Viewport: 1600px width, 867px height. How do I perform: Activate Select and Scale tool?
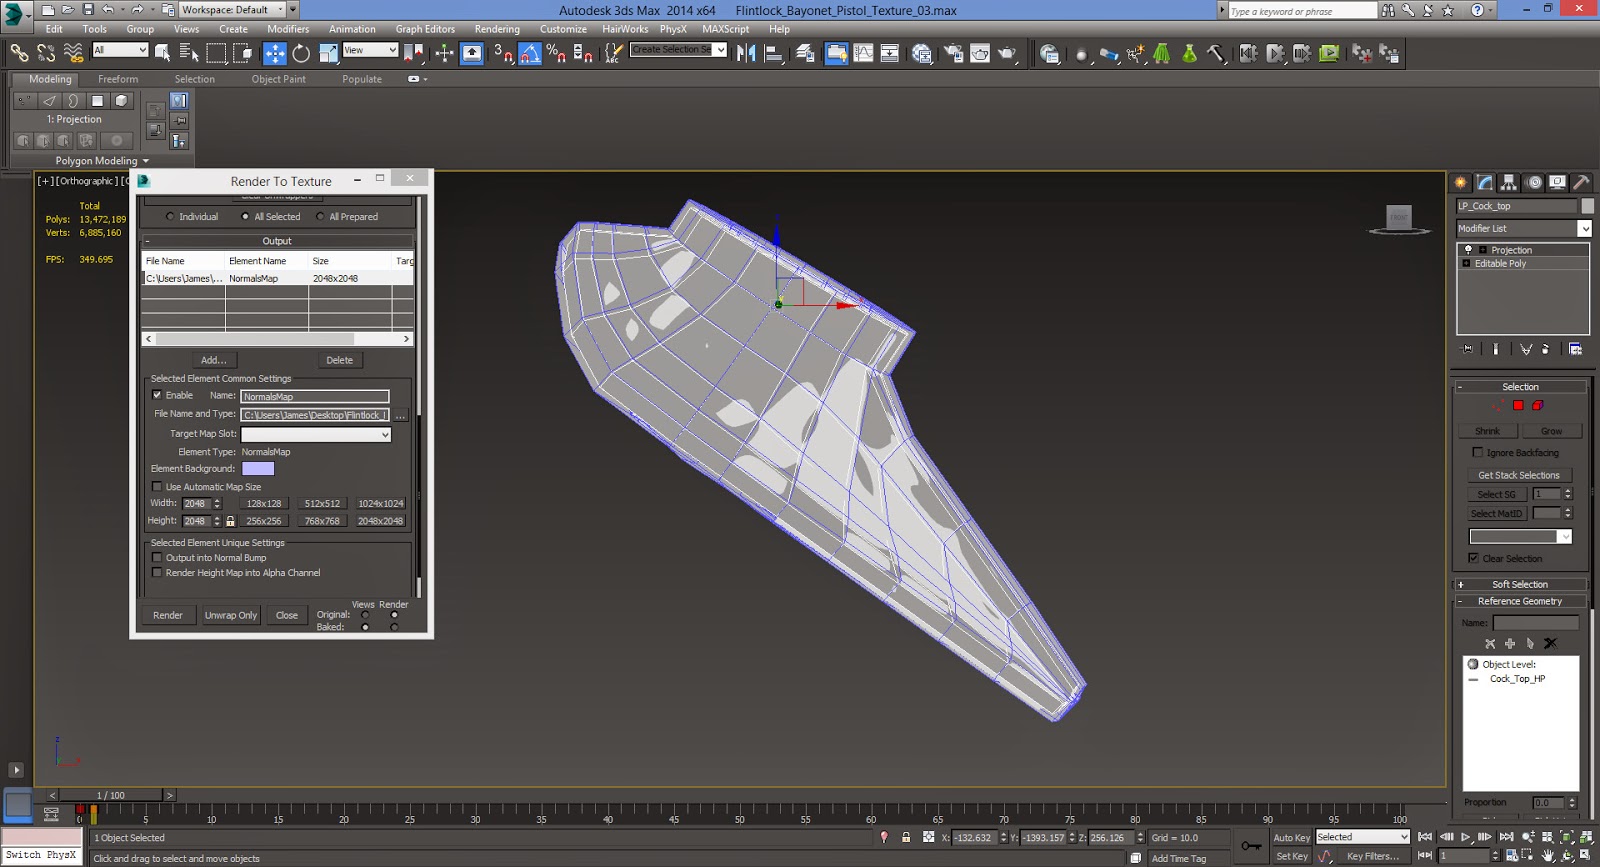[327, 53]
